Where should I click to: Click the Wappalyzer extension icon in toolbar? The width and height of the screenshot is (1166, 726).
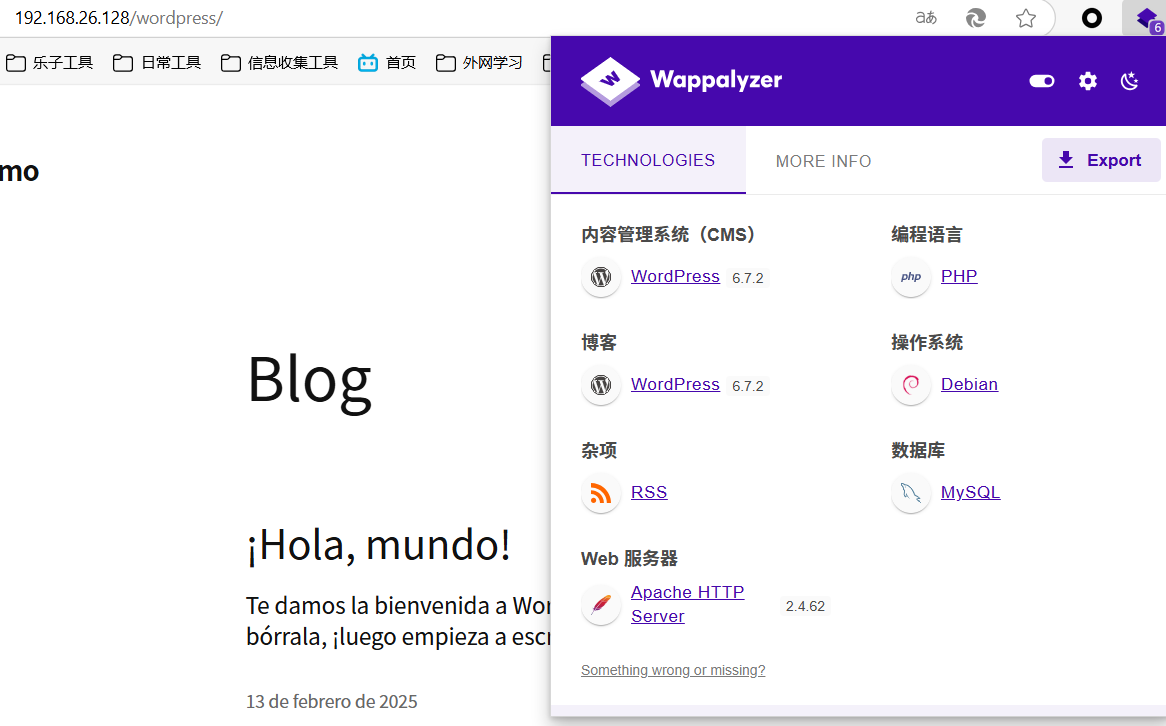(1147, 18)
